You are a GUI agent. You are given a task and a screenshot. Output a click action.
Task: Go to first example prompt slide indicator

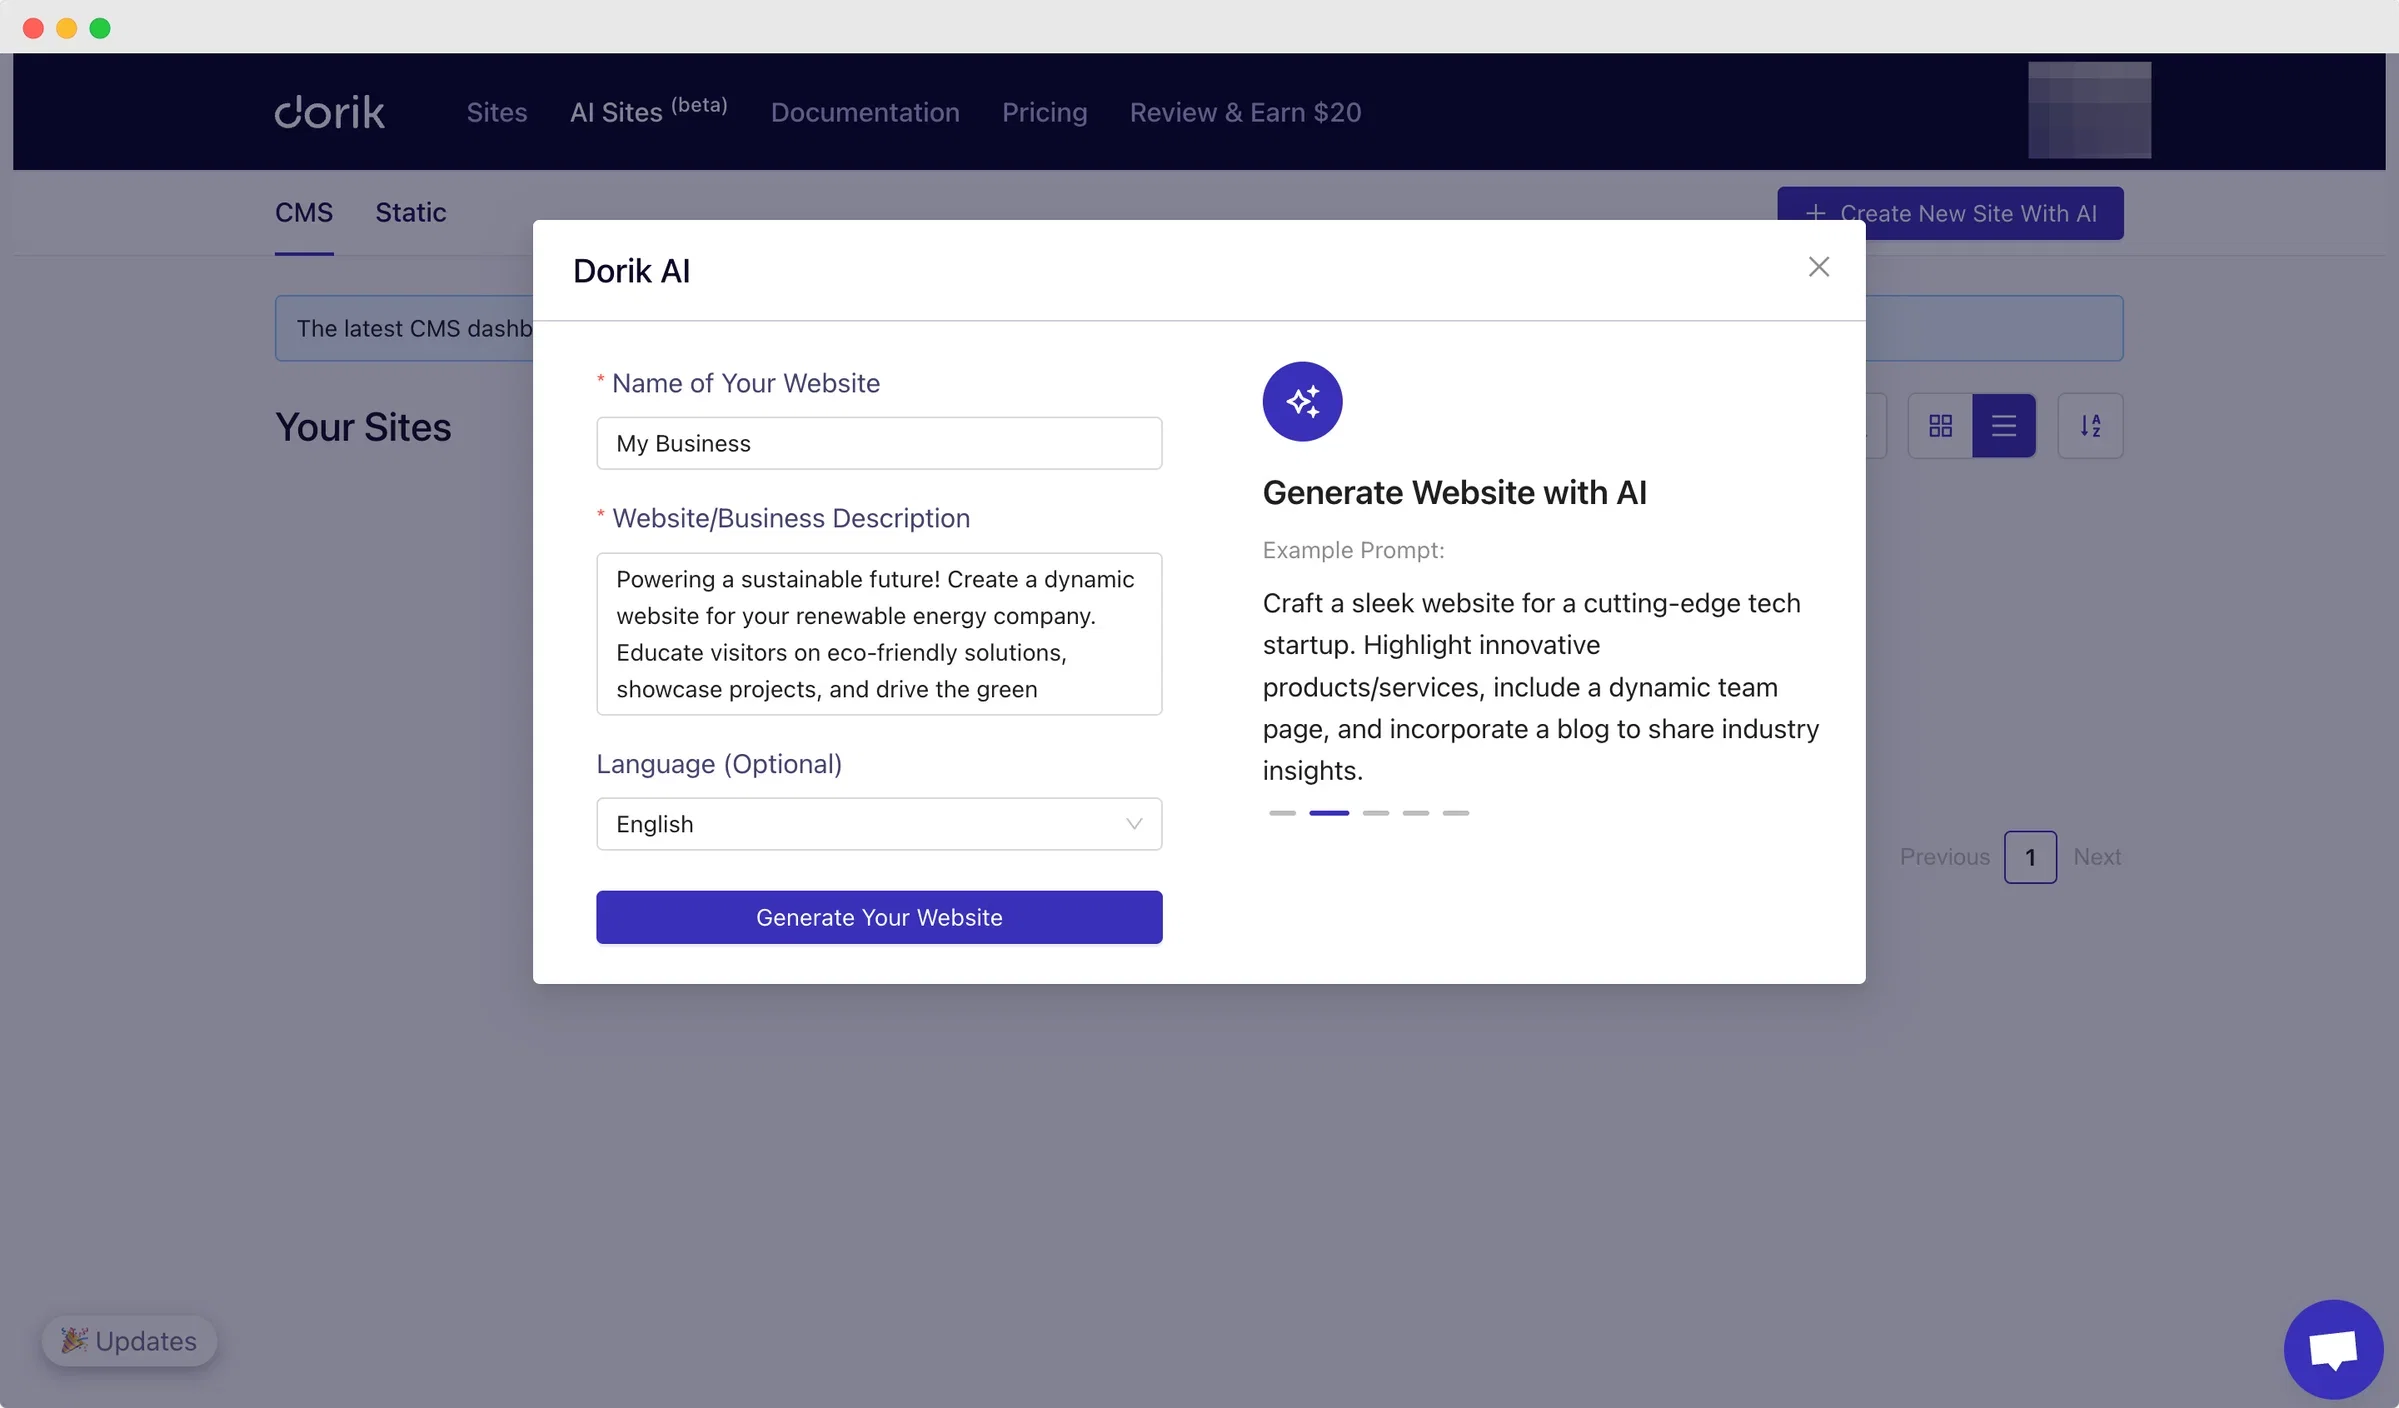[x=1282, y=813]
